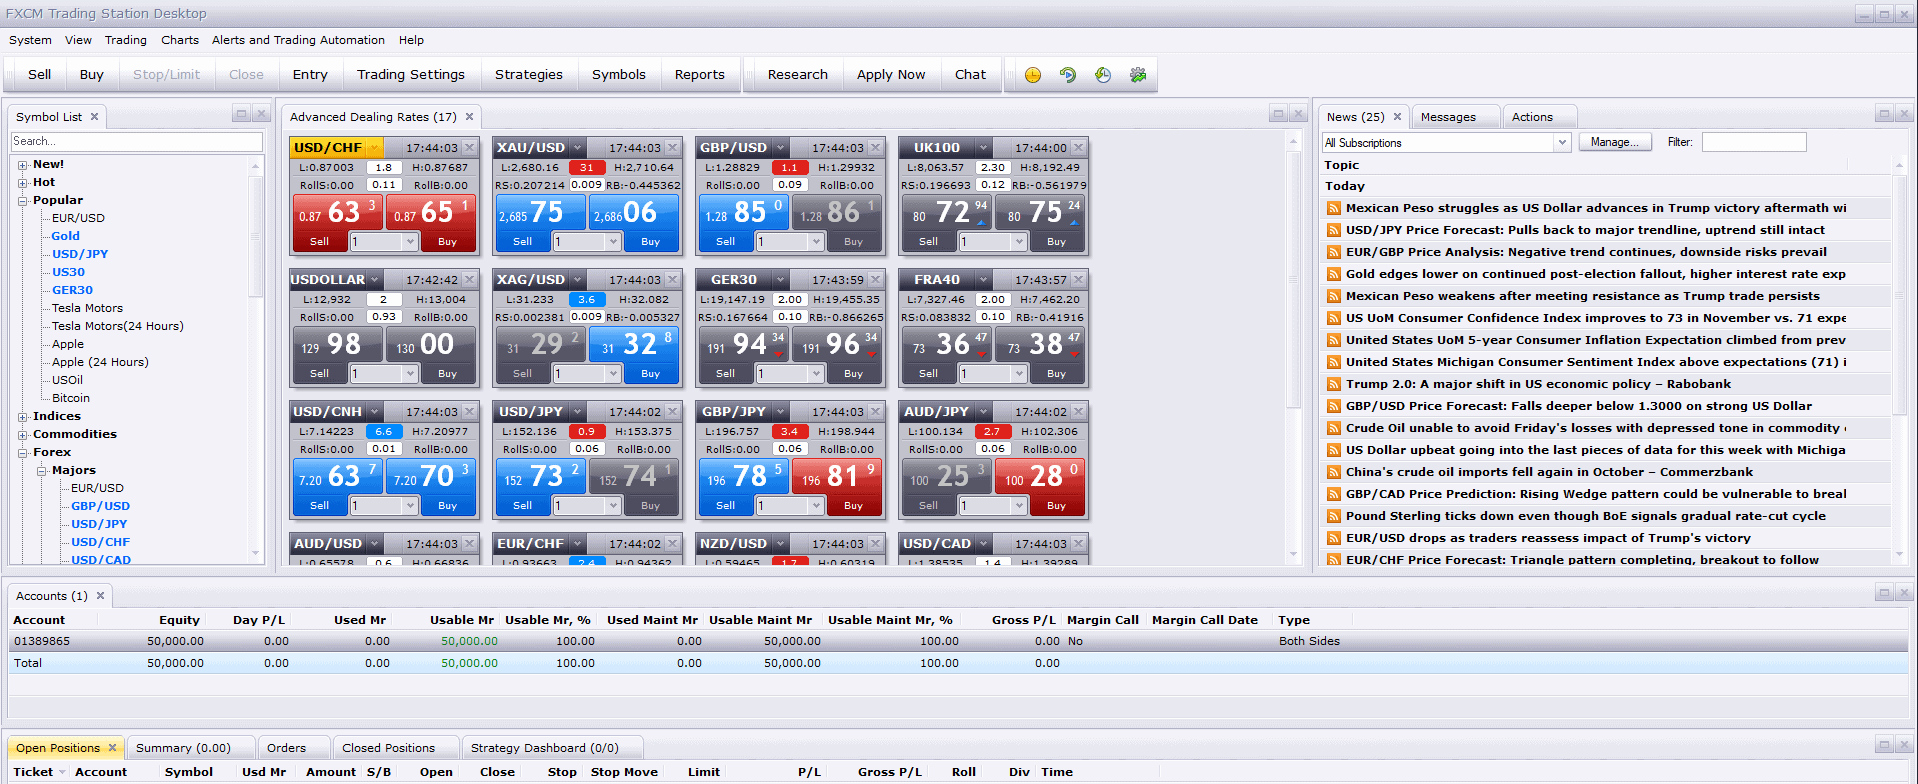Remove the USDOLLAR rate tile
The image size is (1918, 784).
click(470, 280)
